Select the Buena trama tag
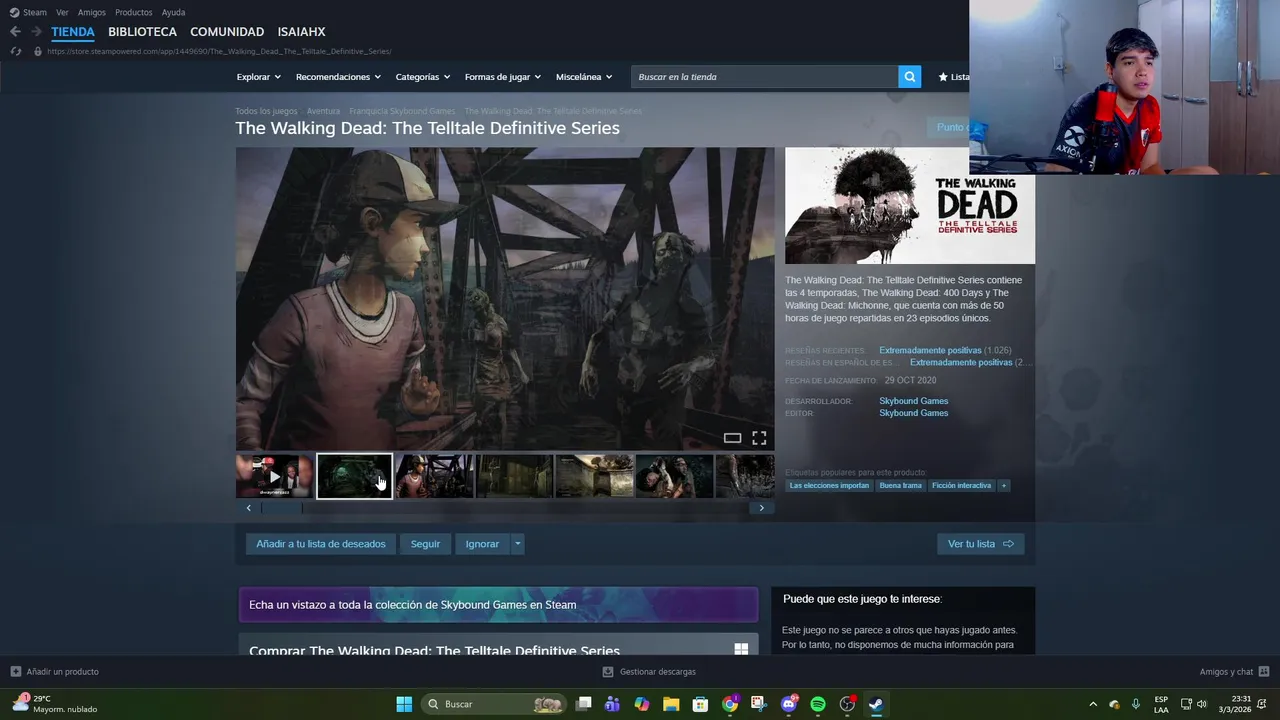 [901, 486]
